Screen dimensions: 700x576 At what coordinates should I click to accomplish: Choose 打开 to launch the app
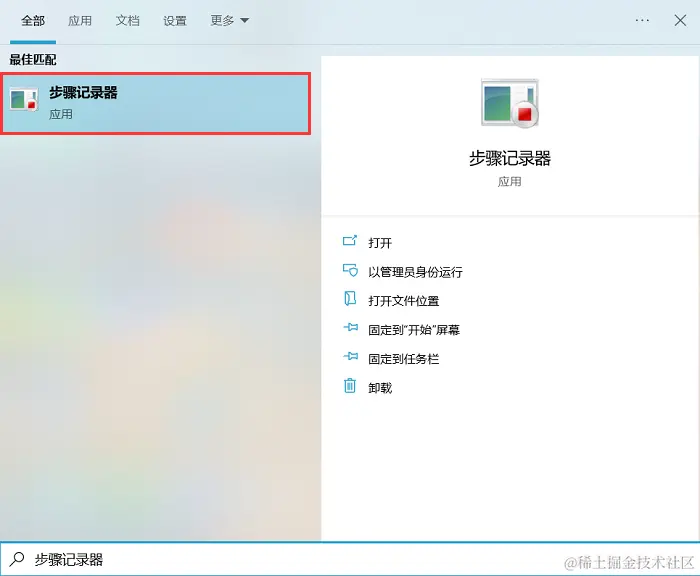pos(380,243)
